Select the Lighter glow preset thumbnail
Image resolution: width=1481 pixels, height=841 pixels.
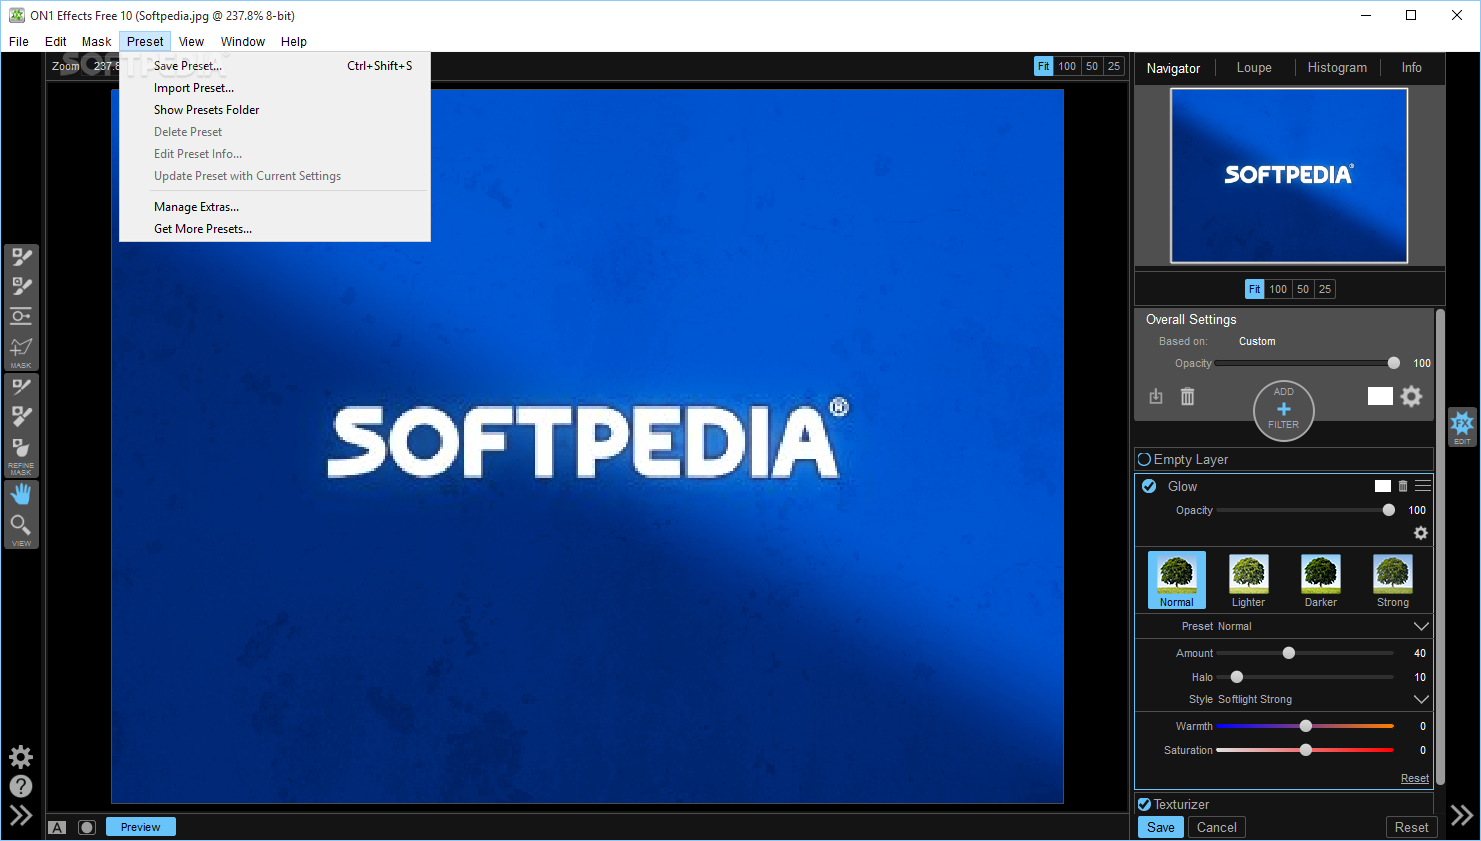coord(1249,580)
